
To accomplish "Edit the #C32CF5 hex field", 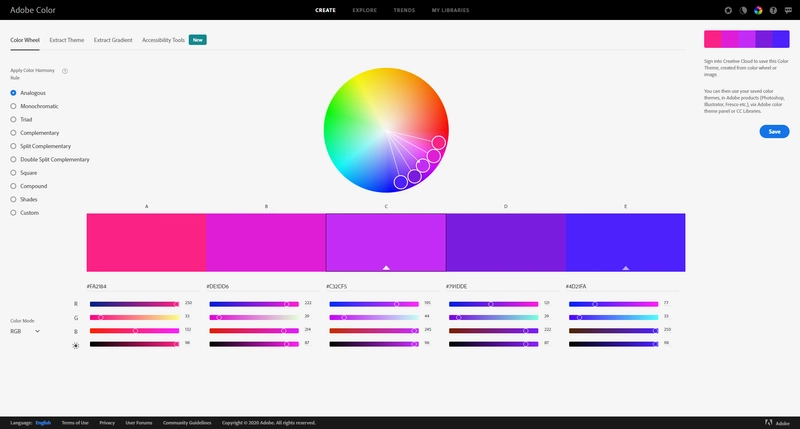I will tap(382, 287).
